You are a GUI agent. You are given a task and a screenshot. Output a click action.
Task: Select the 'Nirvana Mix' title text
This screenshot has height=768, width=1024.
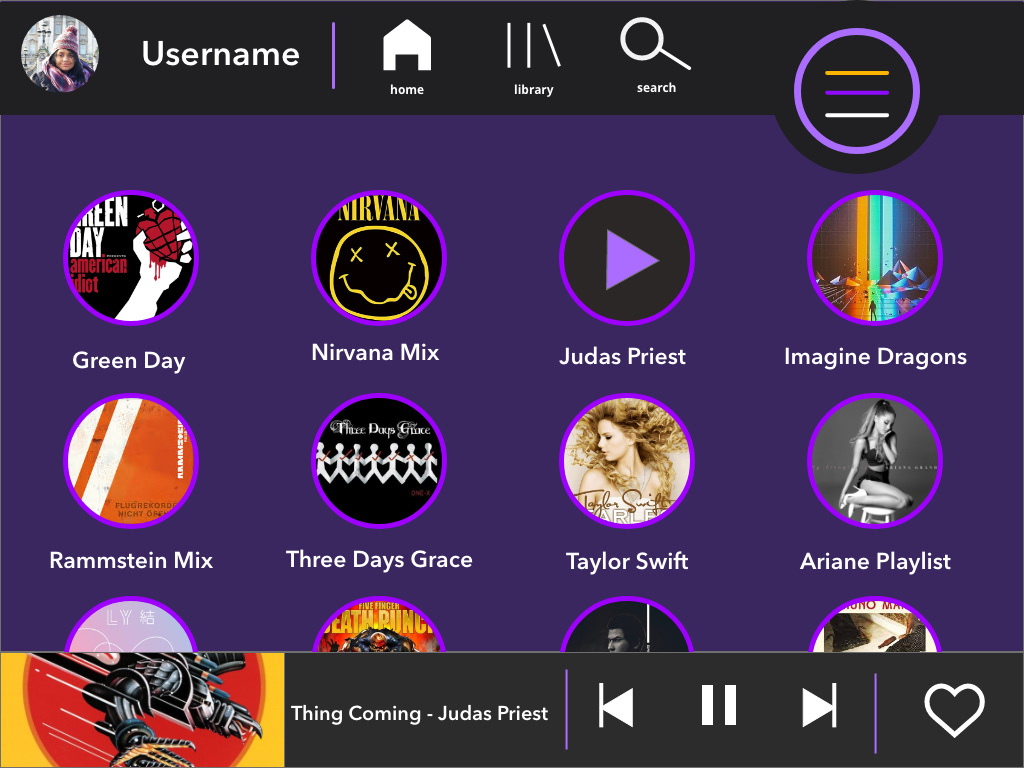[376, 353]
